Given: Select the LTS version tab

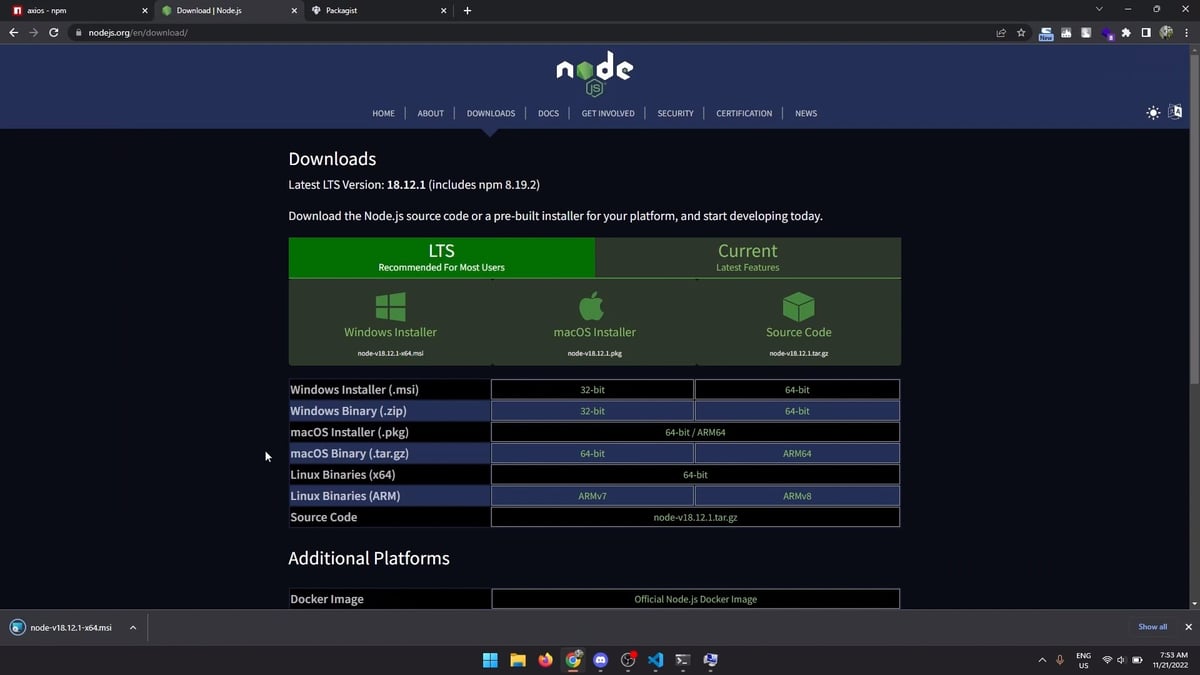Looking at the screenshot, I should 441,257.
